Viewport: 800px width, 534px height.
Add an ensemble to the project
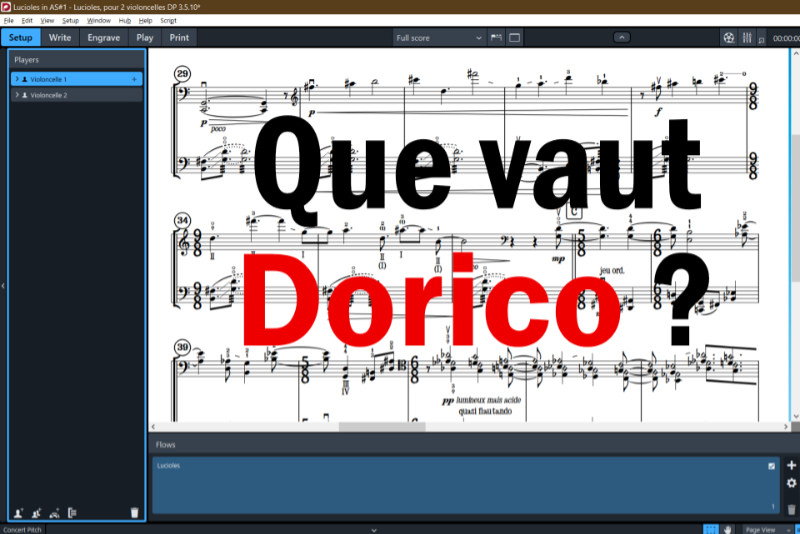click(x=55, y=513)
